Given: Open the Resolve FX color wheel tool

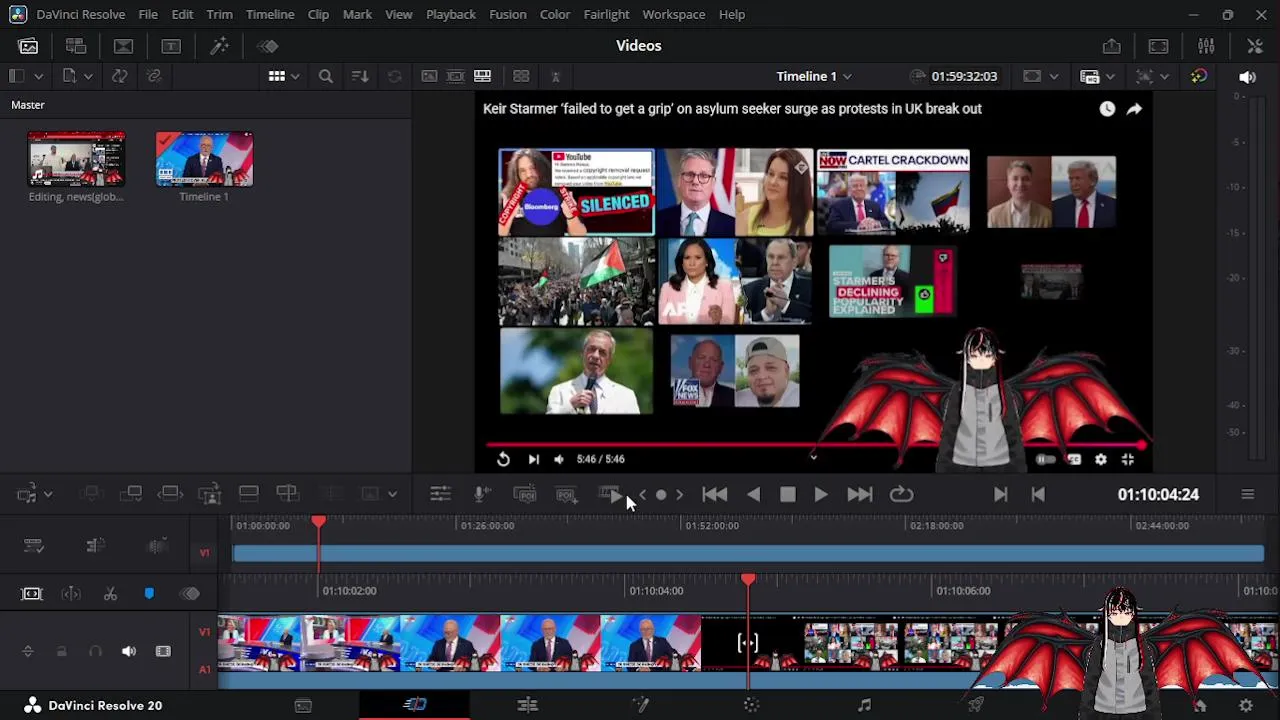Looking at the screenshot, I should click(x=1199, y=76).
